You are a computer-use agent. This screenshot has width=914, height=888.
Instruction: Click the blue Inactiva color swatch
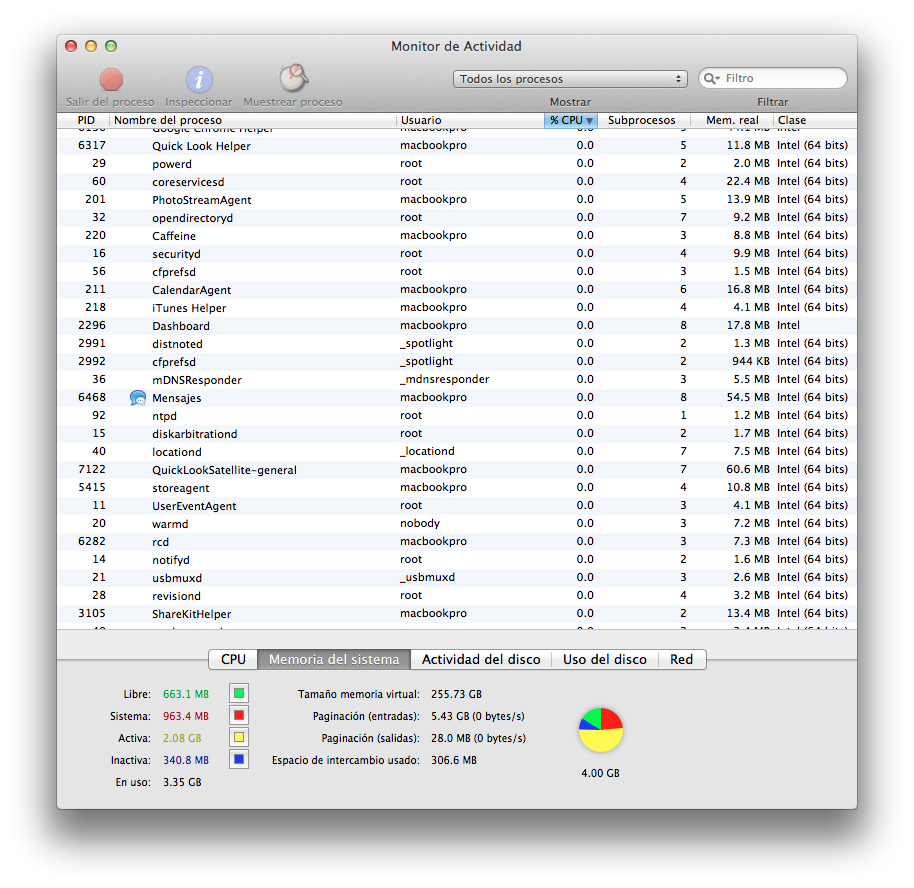point(239,759)
